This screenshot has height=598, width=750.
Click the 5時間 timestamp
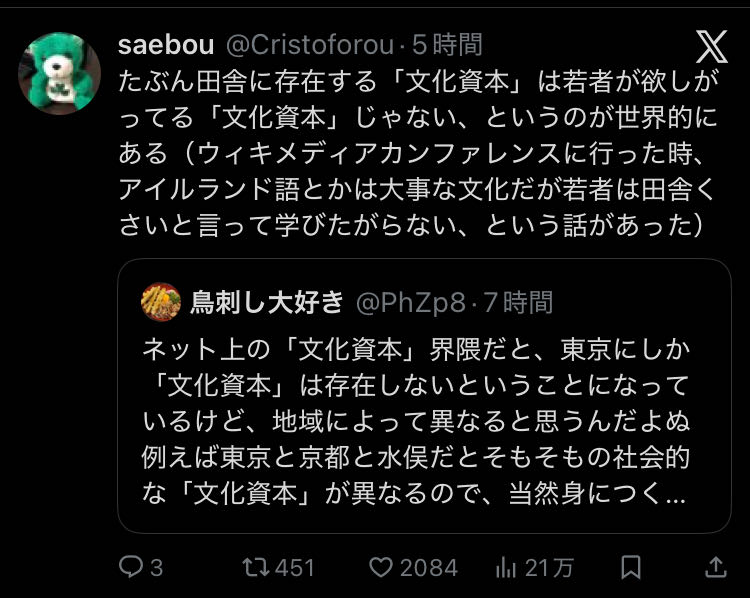click(x=447, y=44)
